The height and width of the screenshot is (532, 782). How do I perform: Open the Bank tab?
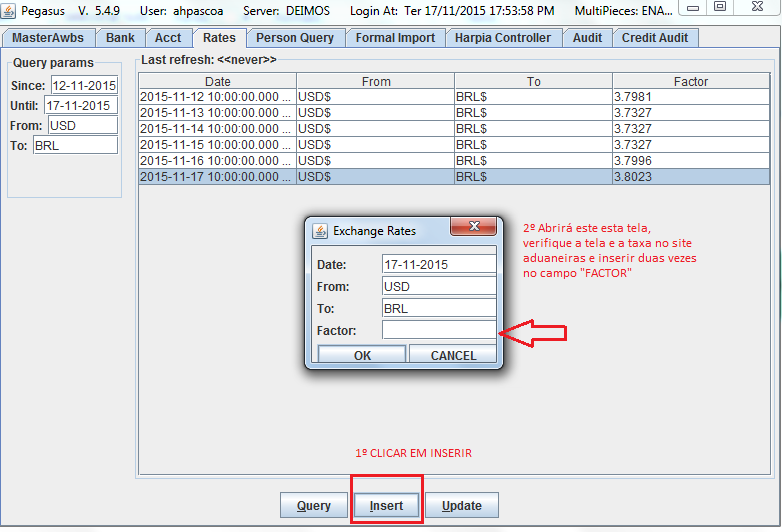click(x=120, y=38)
